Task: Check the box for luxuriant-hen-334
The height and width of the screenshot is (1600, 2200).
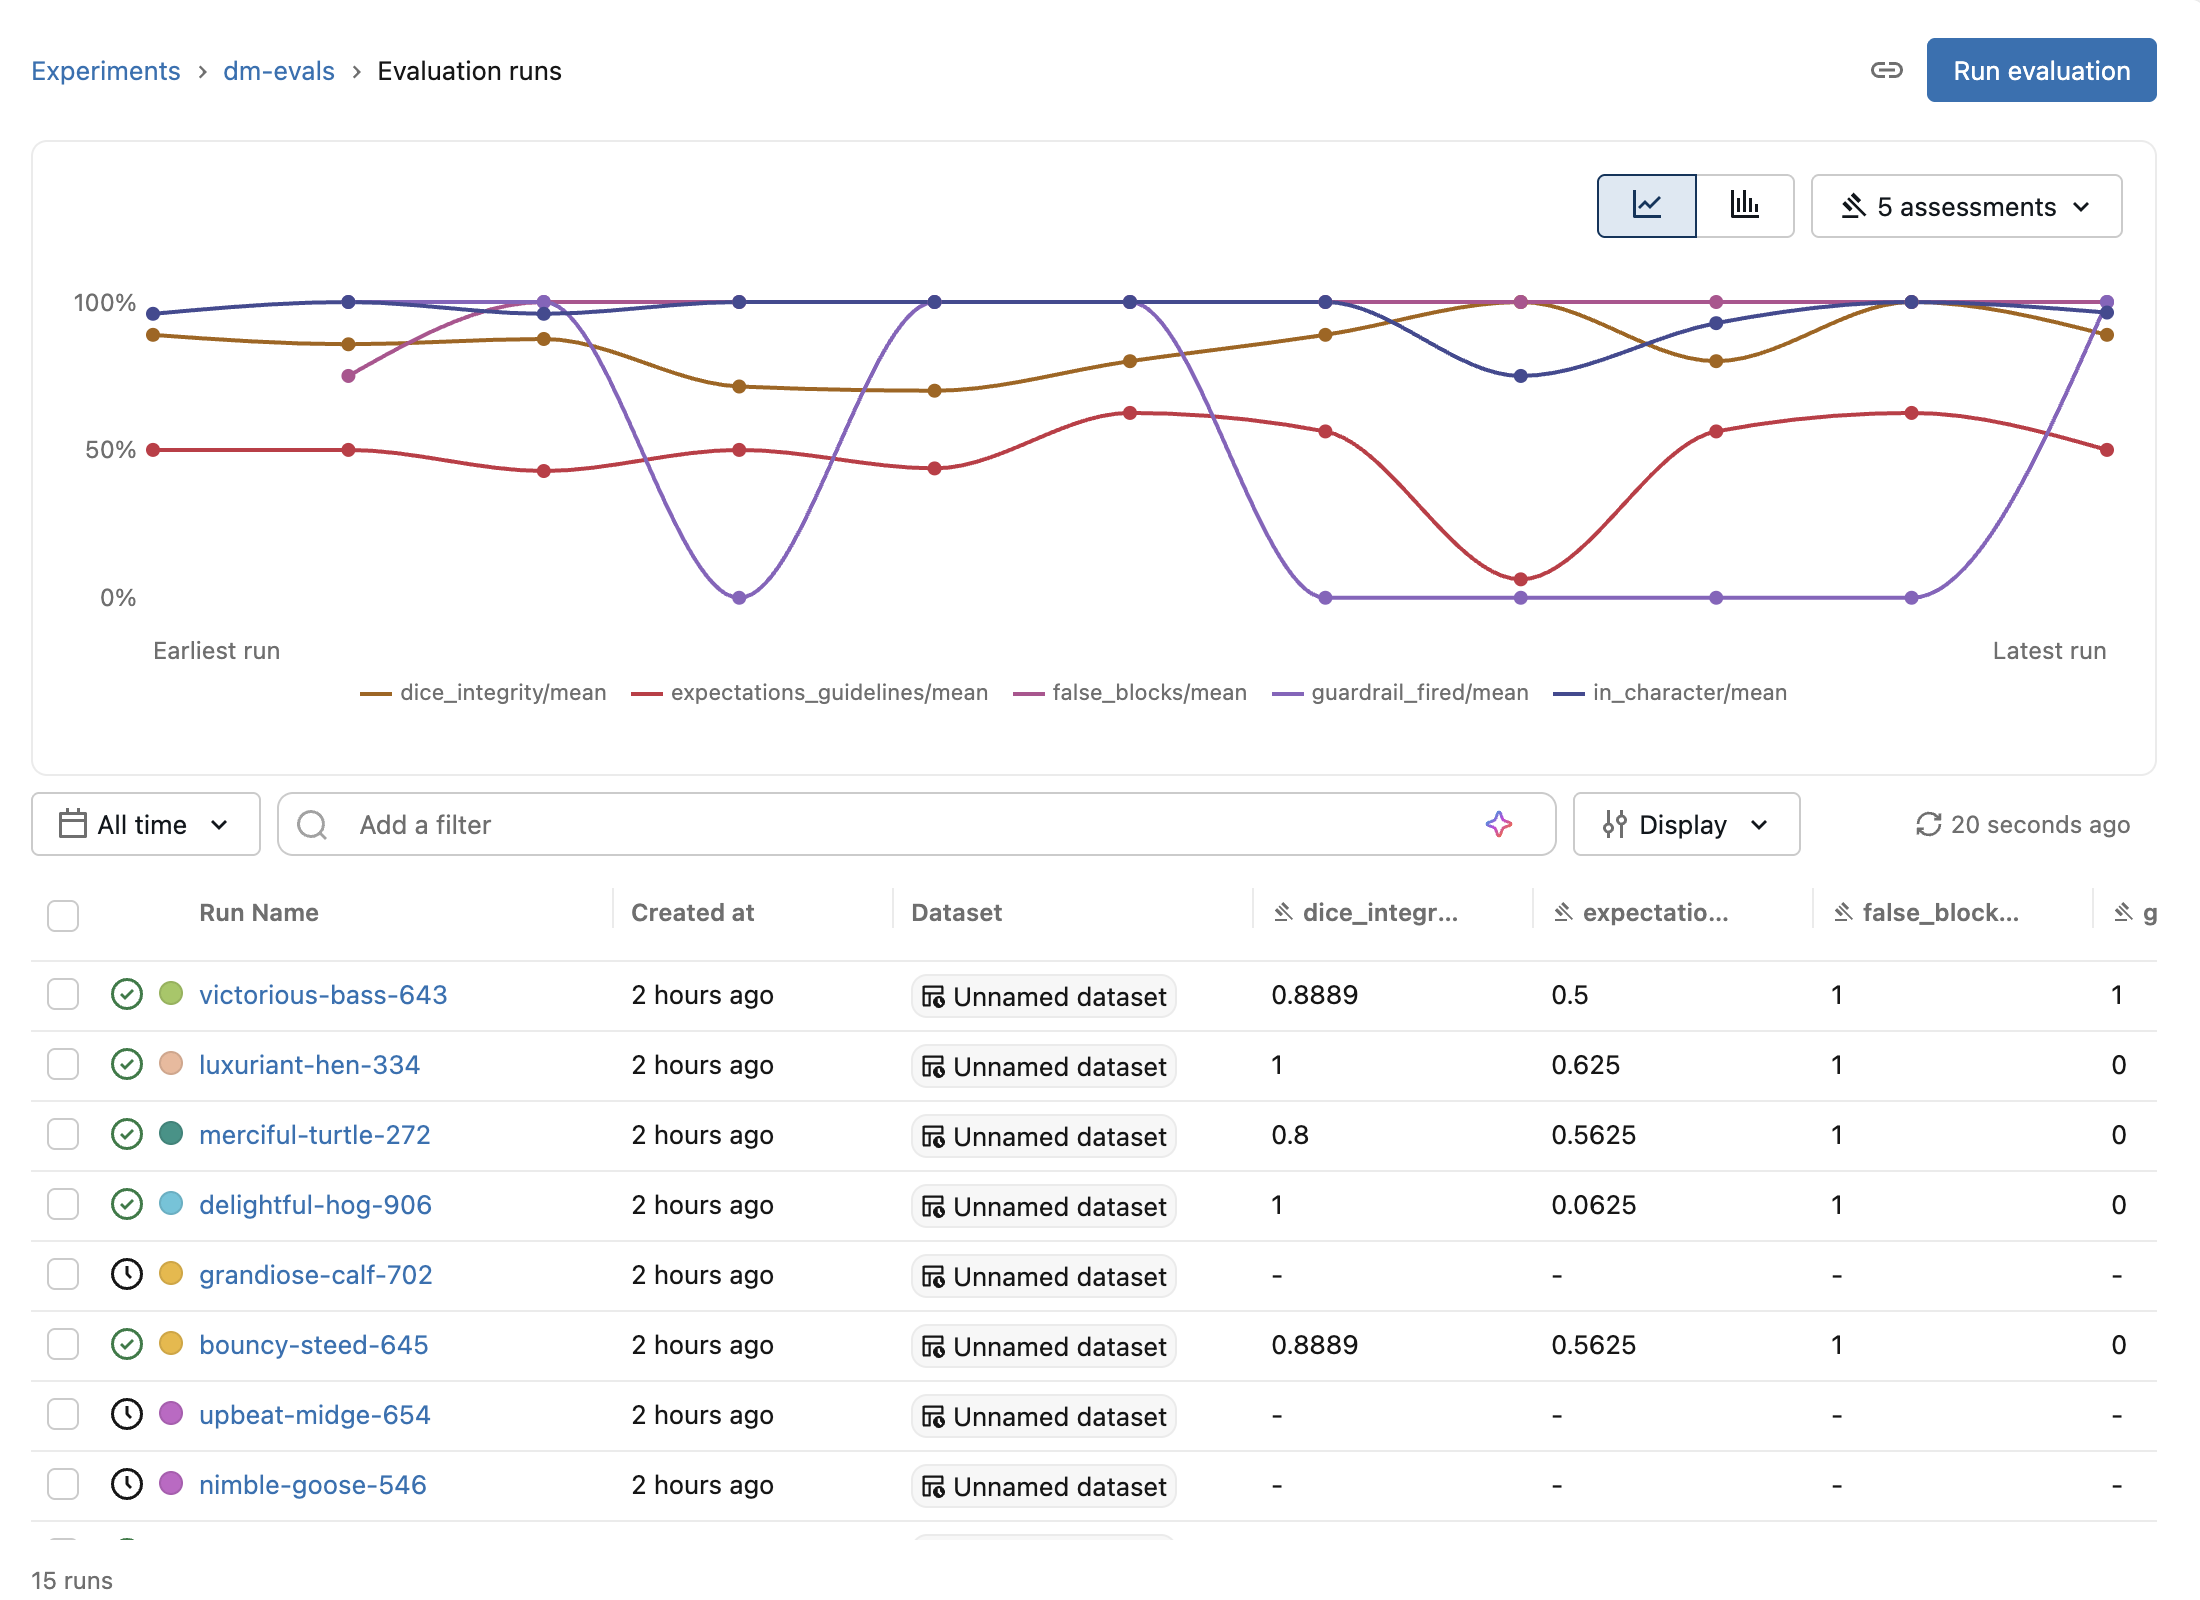Action: pyautogui.click(x=63, y=1064)
